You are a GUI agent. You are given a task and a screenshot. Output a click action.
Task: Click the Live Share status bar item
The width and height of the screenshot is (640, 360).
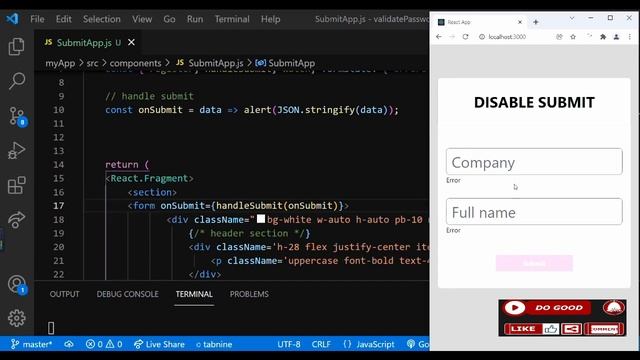click(x=159, y=344)
